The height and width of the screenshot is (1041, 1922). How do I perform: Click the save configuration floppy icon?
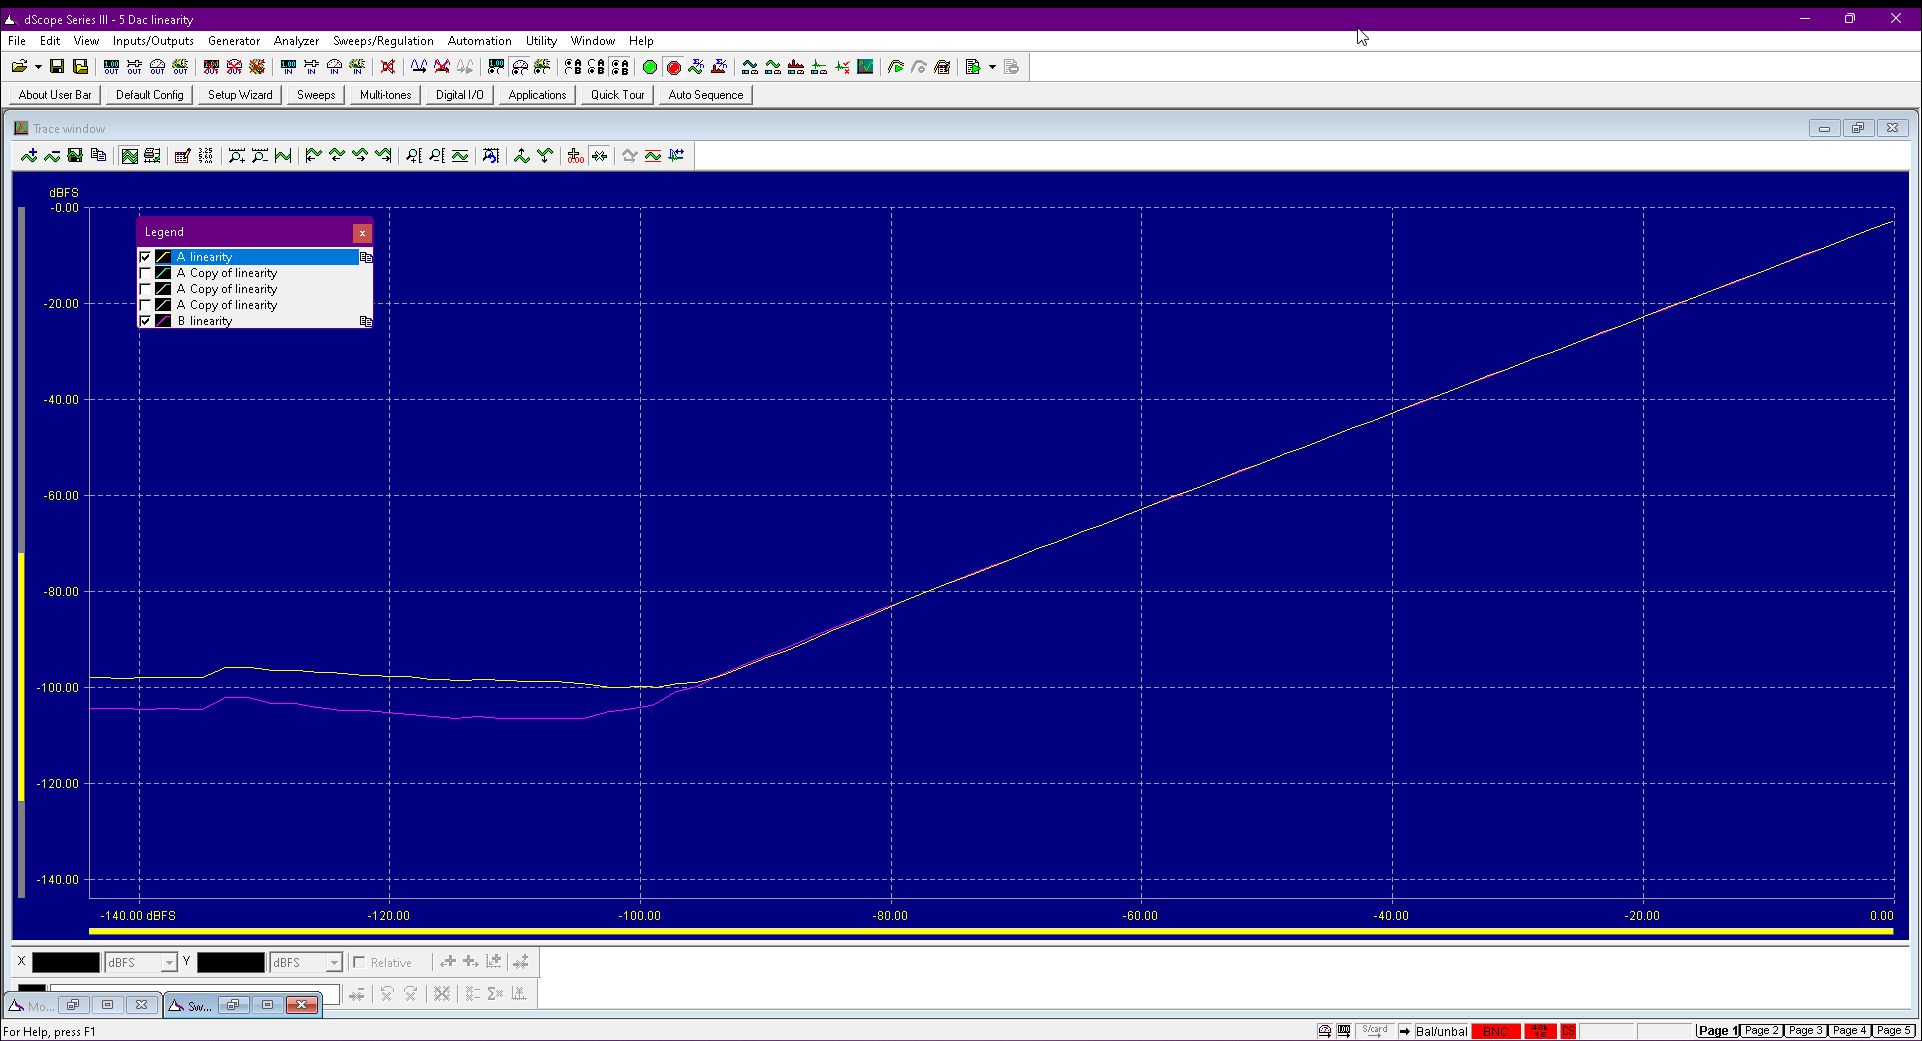click(x=57, y=67)
